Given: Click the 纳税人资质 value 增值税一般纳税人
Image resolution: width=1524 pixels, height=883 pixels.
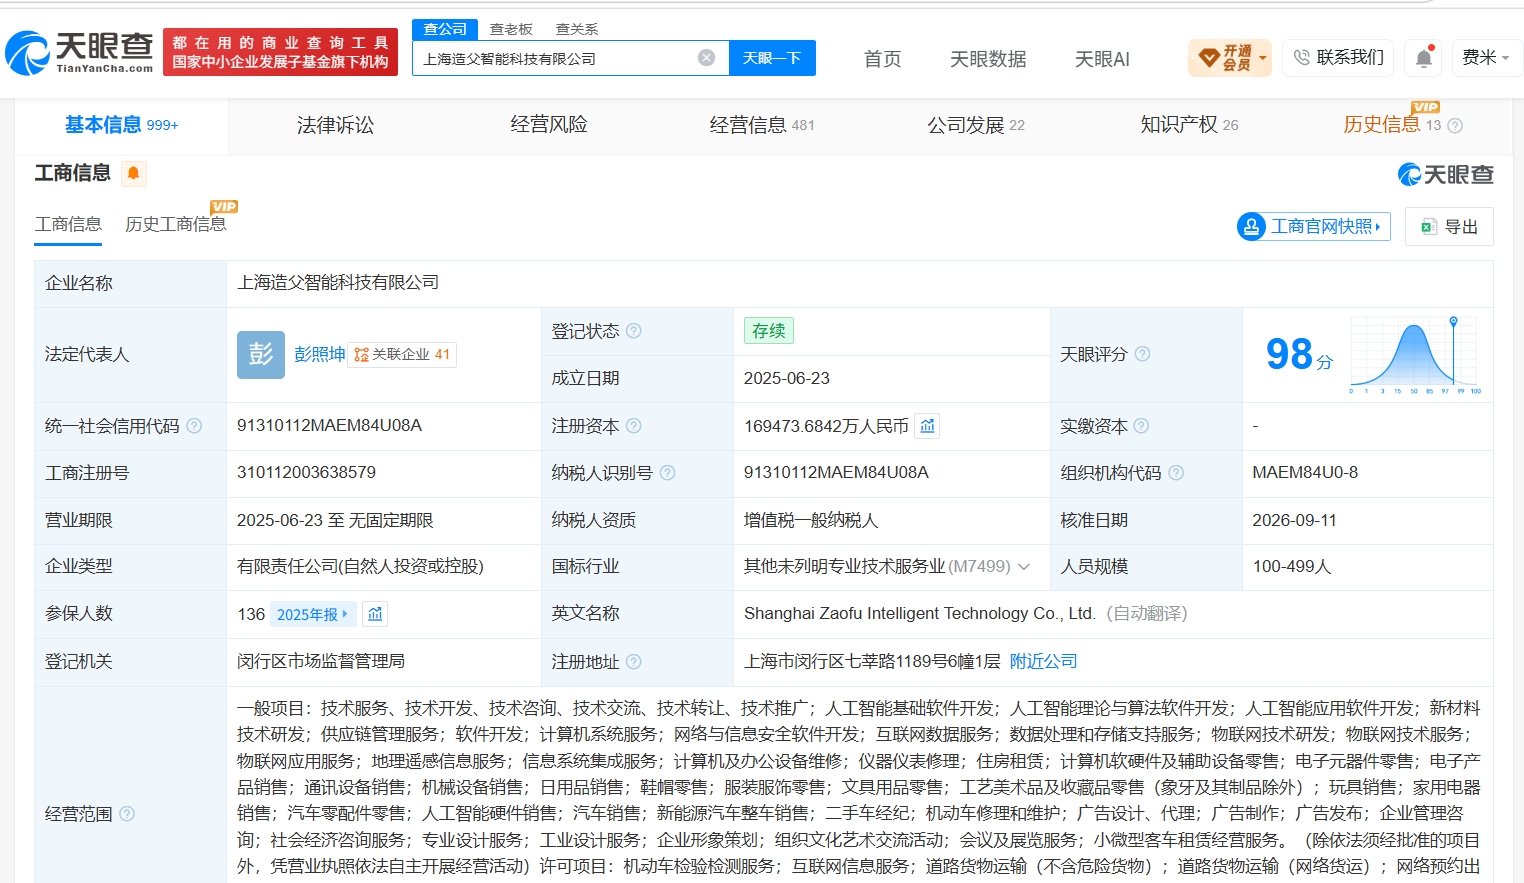Looking at the screenshot, I should coord(811,520).
